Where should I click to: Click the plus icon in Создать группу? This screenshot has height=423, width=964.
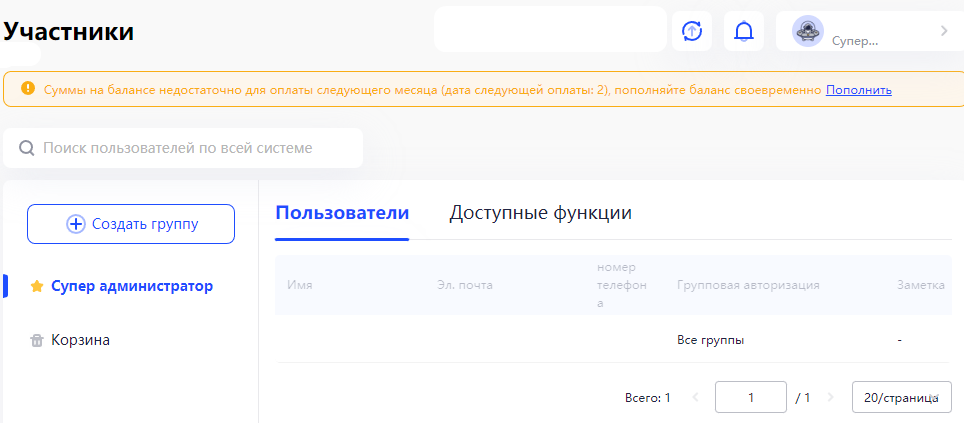point(76,224)
